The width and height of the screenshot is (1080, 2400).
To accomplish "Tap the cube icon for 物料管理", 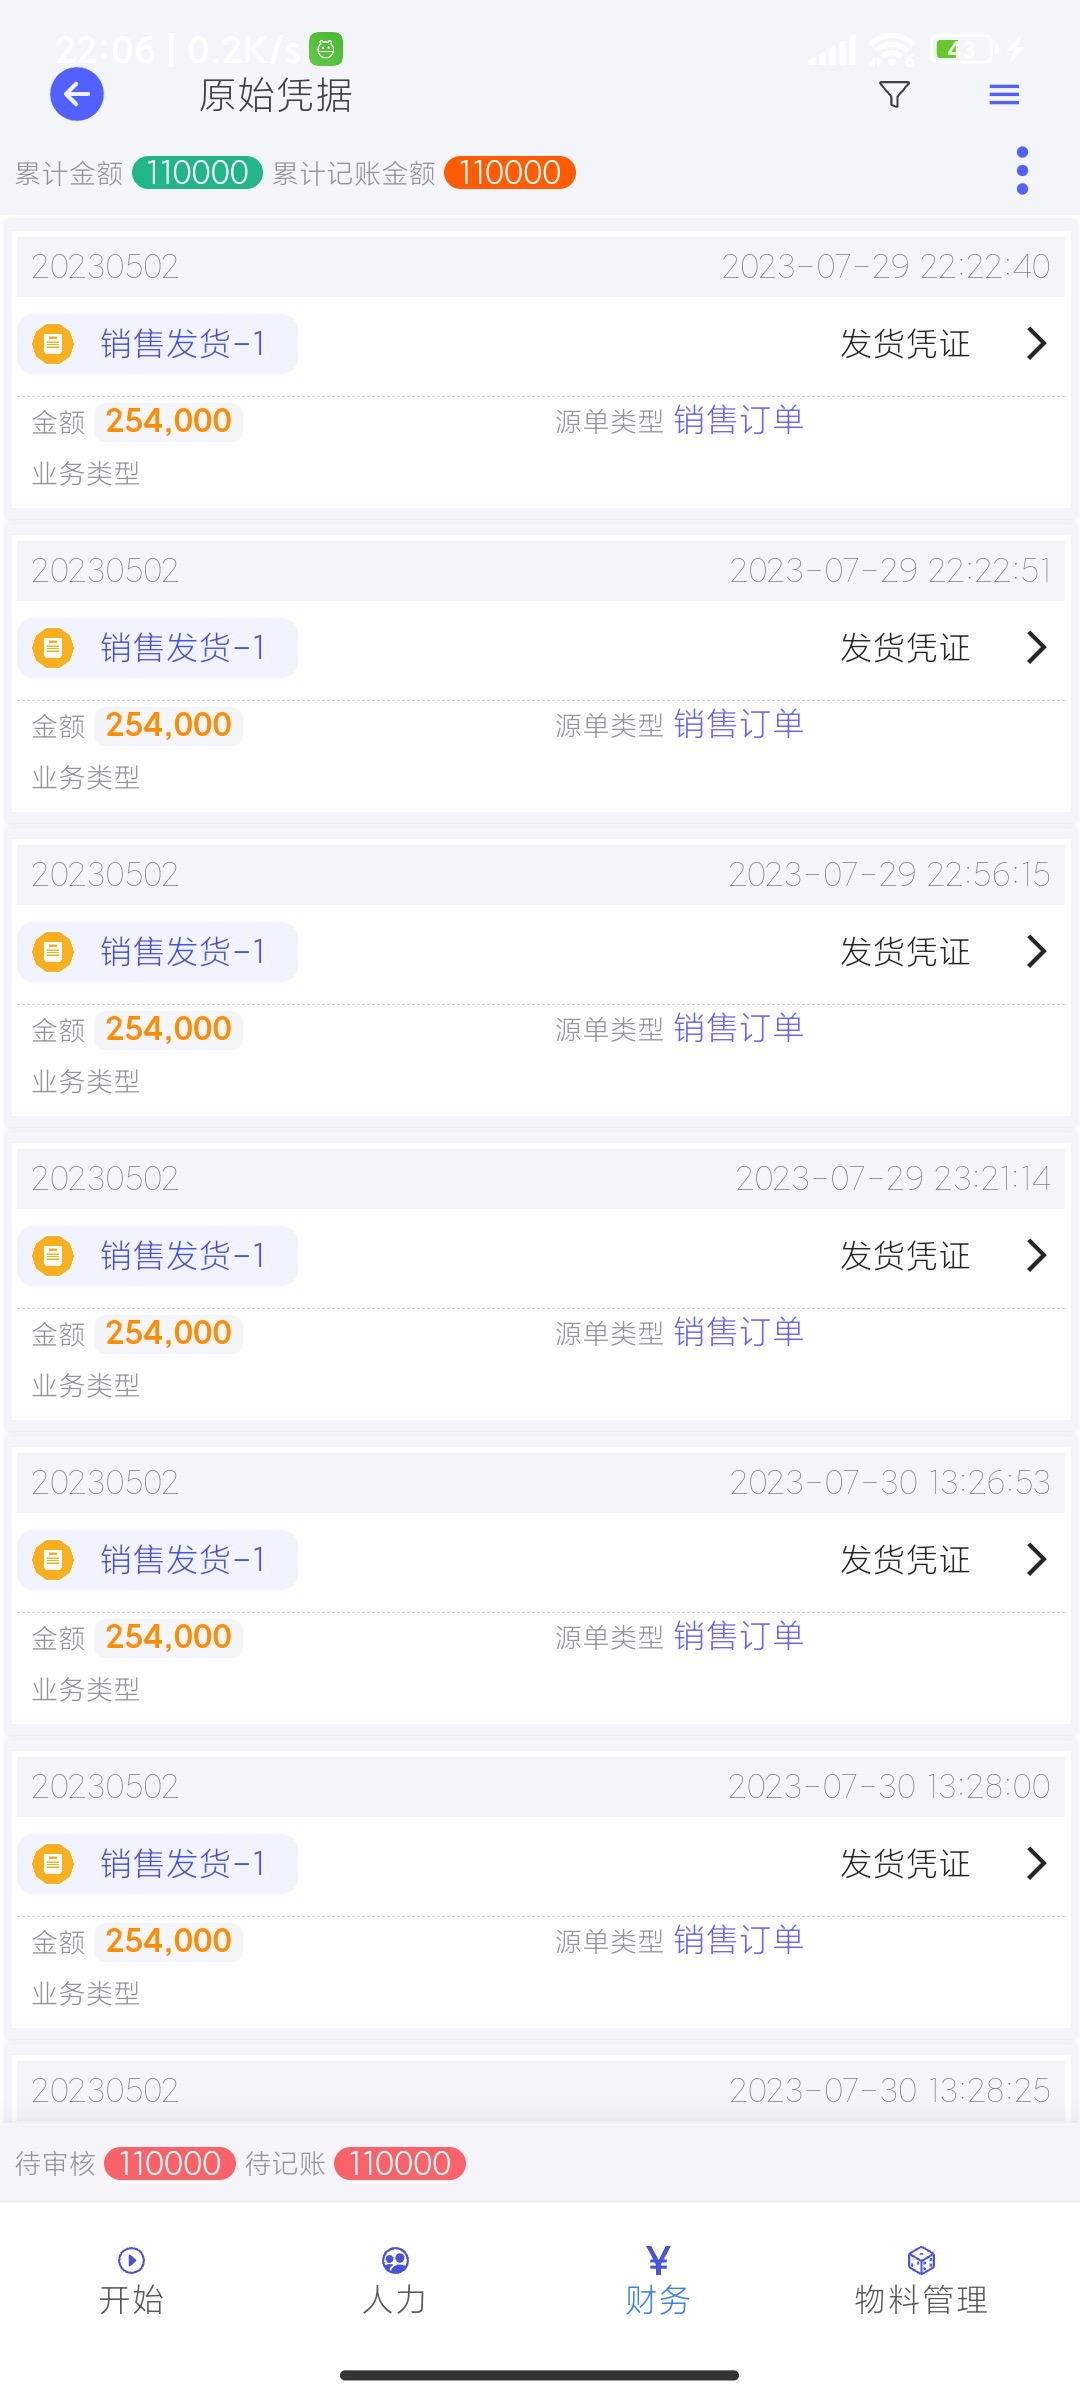I will point(921,2260).
